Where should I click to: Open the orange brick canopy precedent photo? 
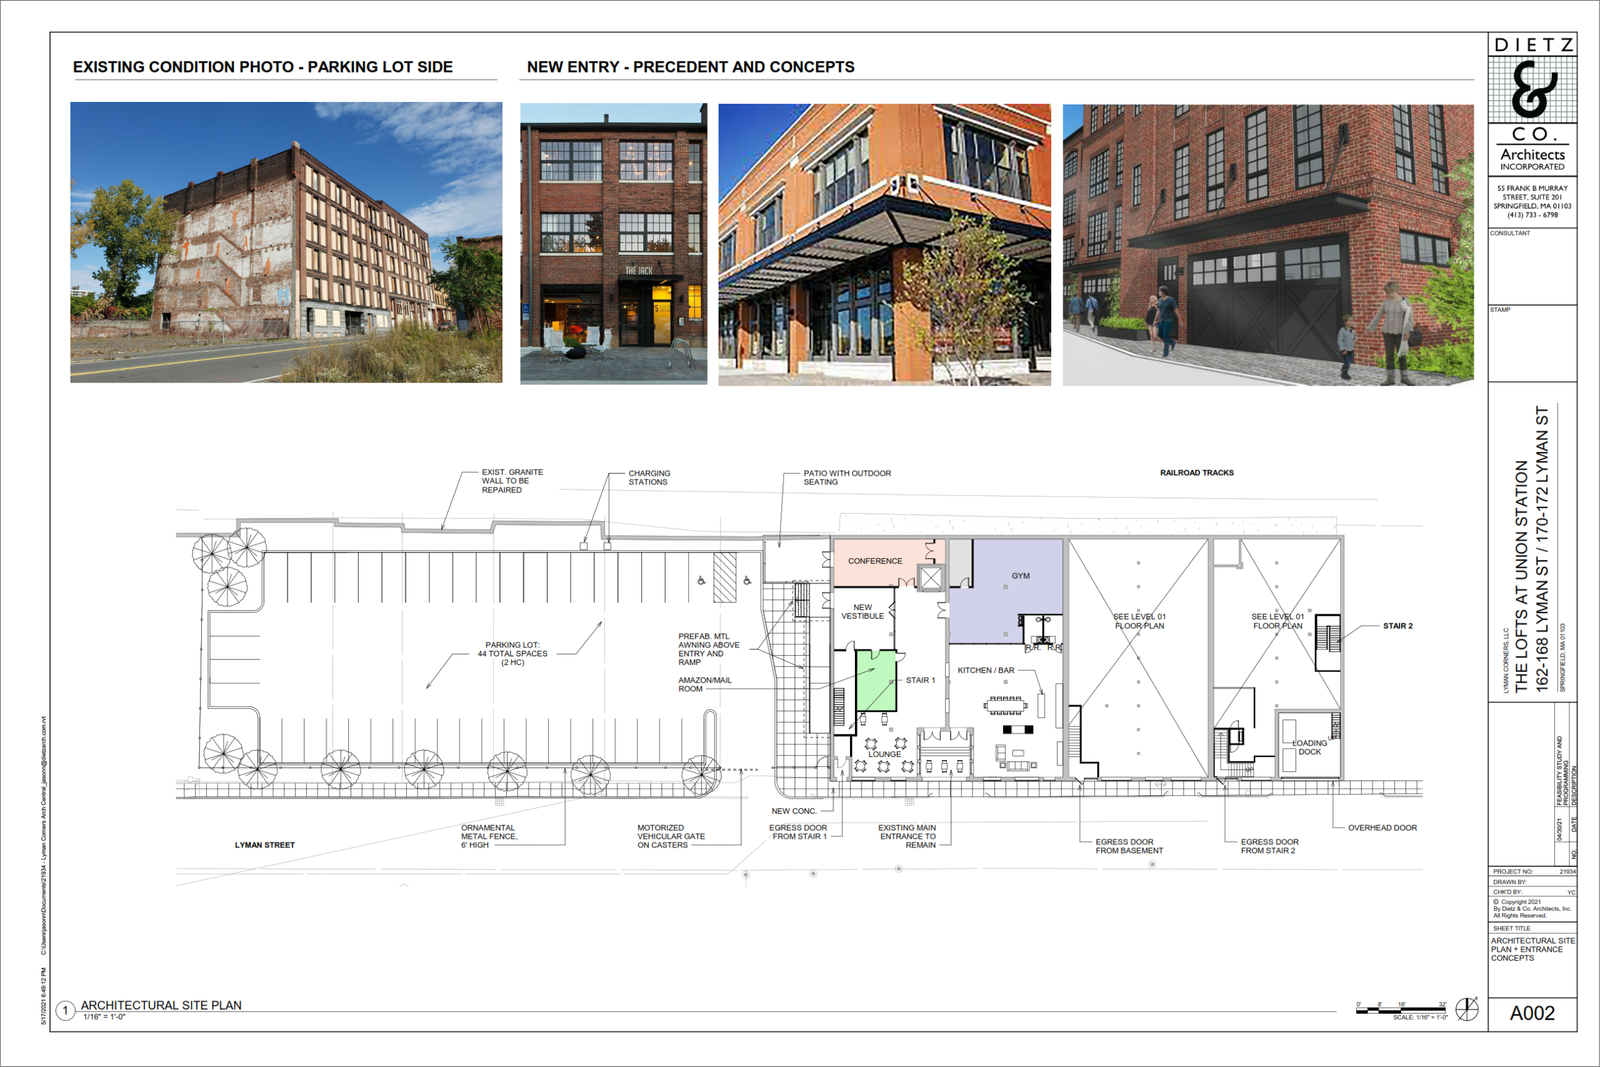884,244
